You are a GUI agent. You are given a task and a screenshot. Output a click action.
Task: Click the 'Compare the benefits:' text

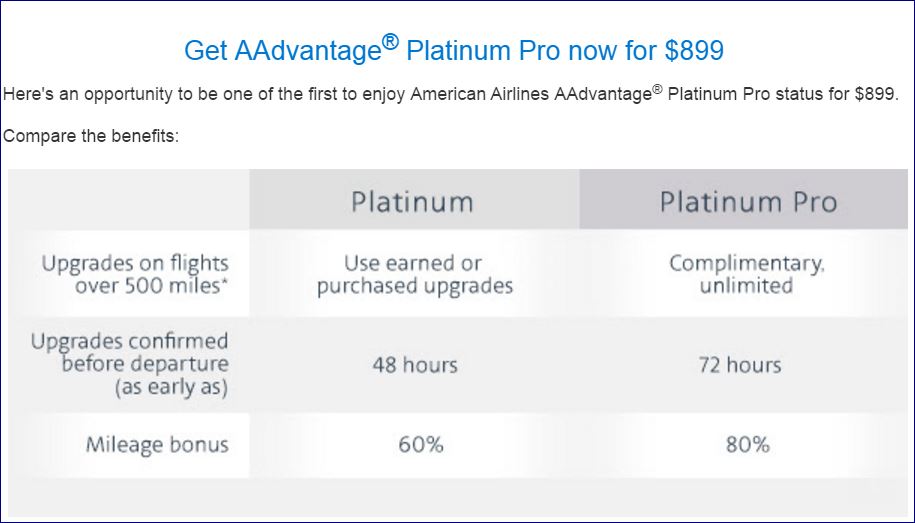(91, 135)
